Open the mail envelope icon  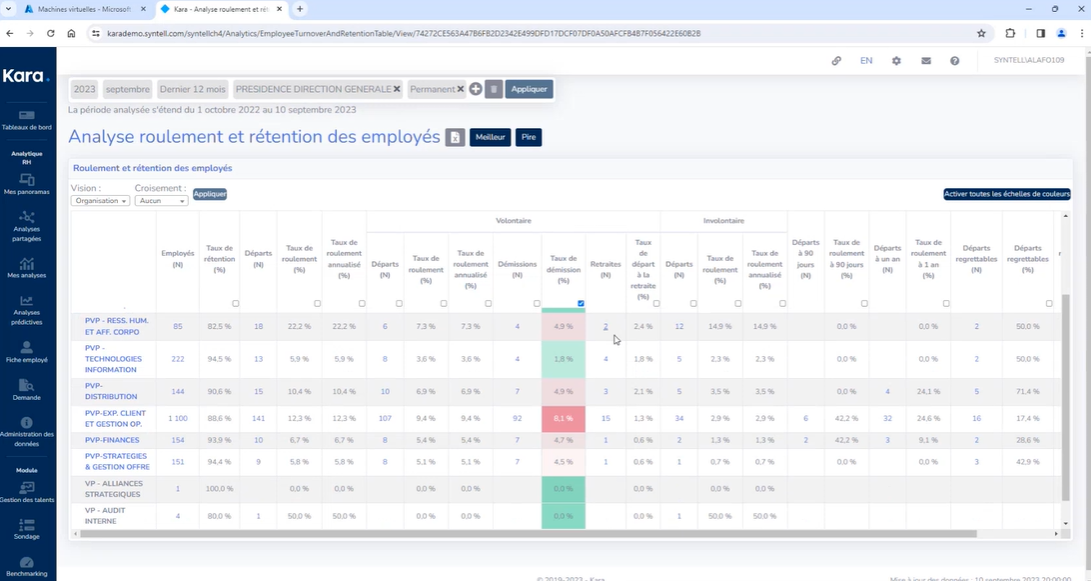[925, 61]
